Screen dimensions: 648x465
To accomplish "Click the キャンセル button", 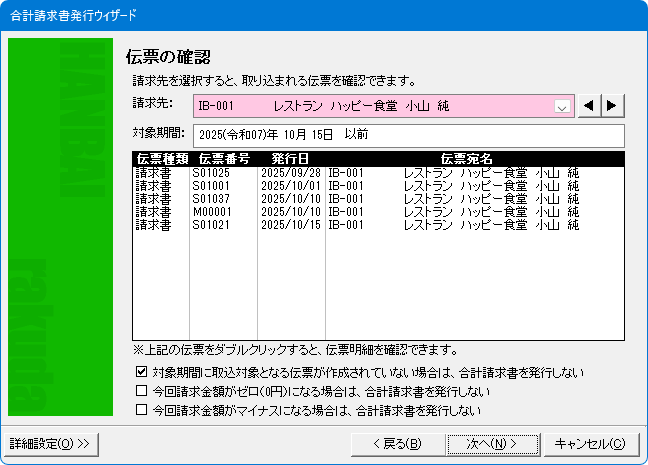I will coord(590,443).
